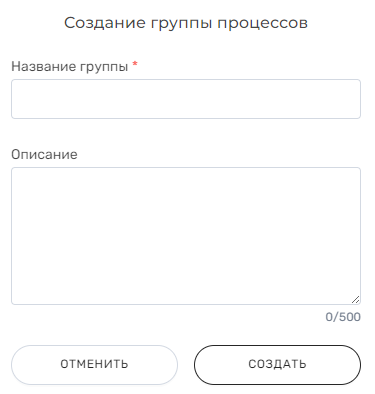The image size is (375, 394).
Task: Cancel the process group creation dialog
Action: click(94, 365)
